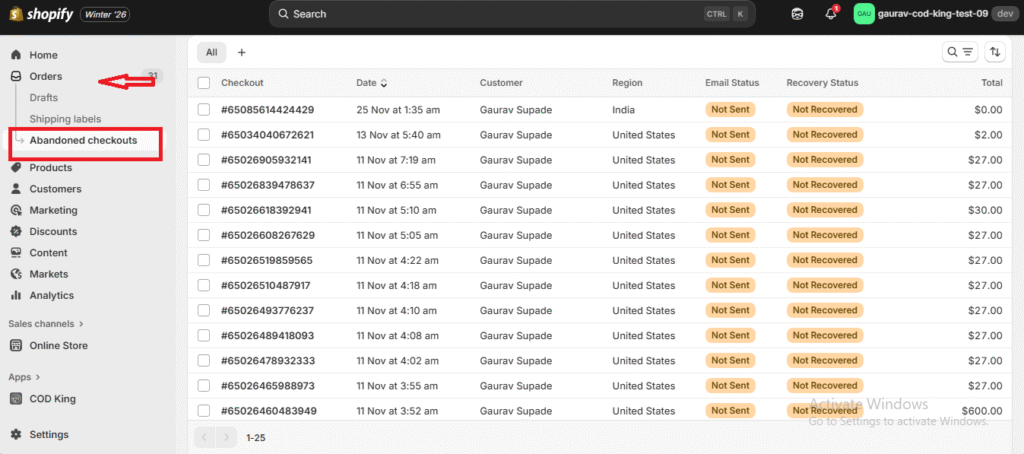Click the Products tag icon
The image size is (1024, 454).
tap(16, 168)
